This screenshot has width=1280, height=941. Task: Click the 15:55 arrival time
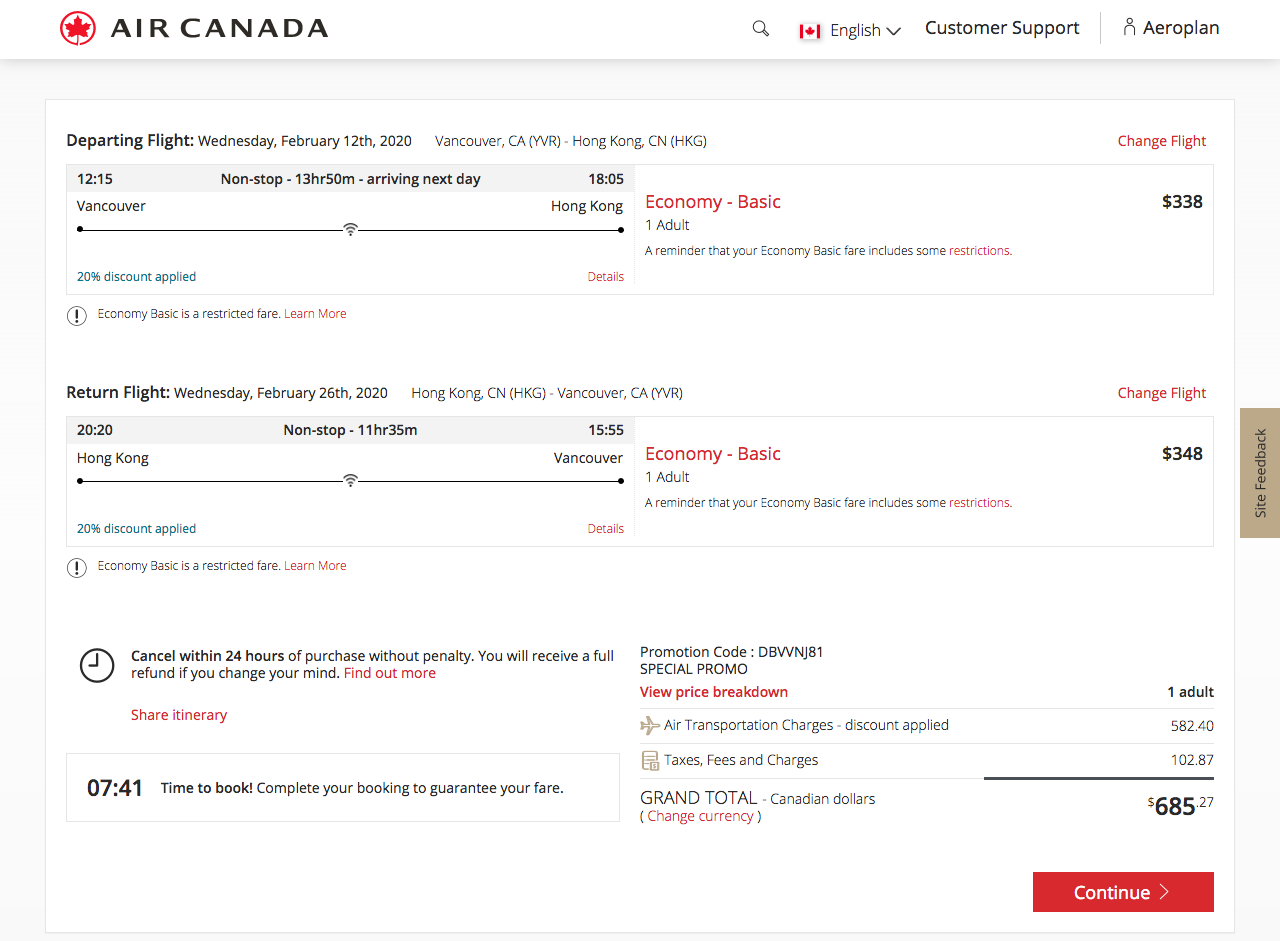pos(606,431)
